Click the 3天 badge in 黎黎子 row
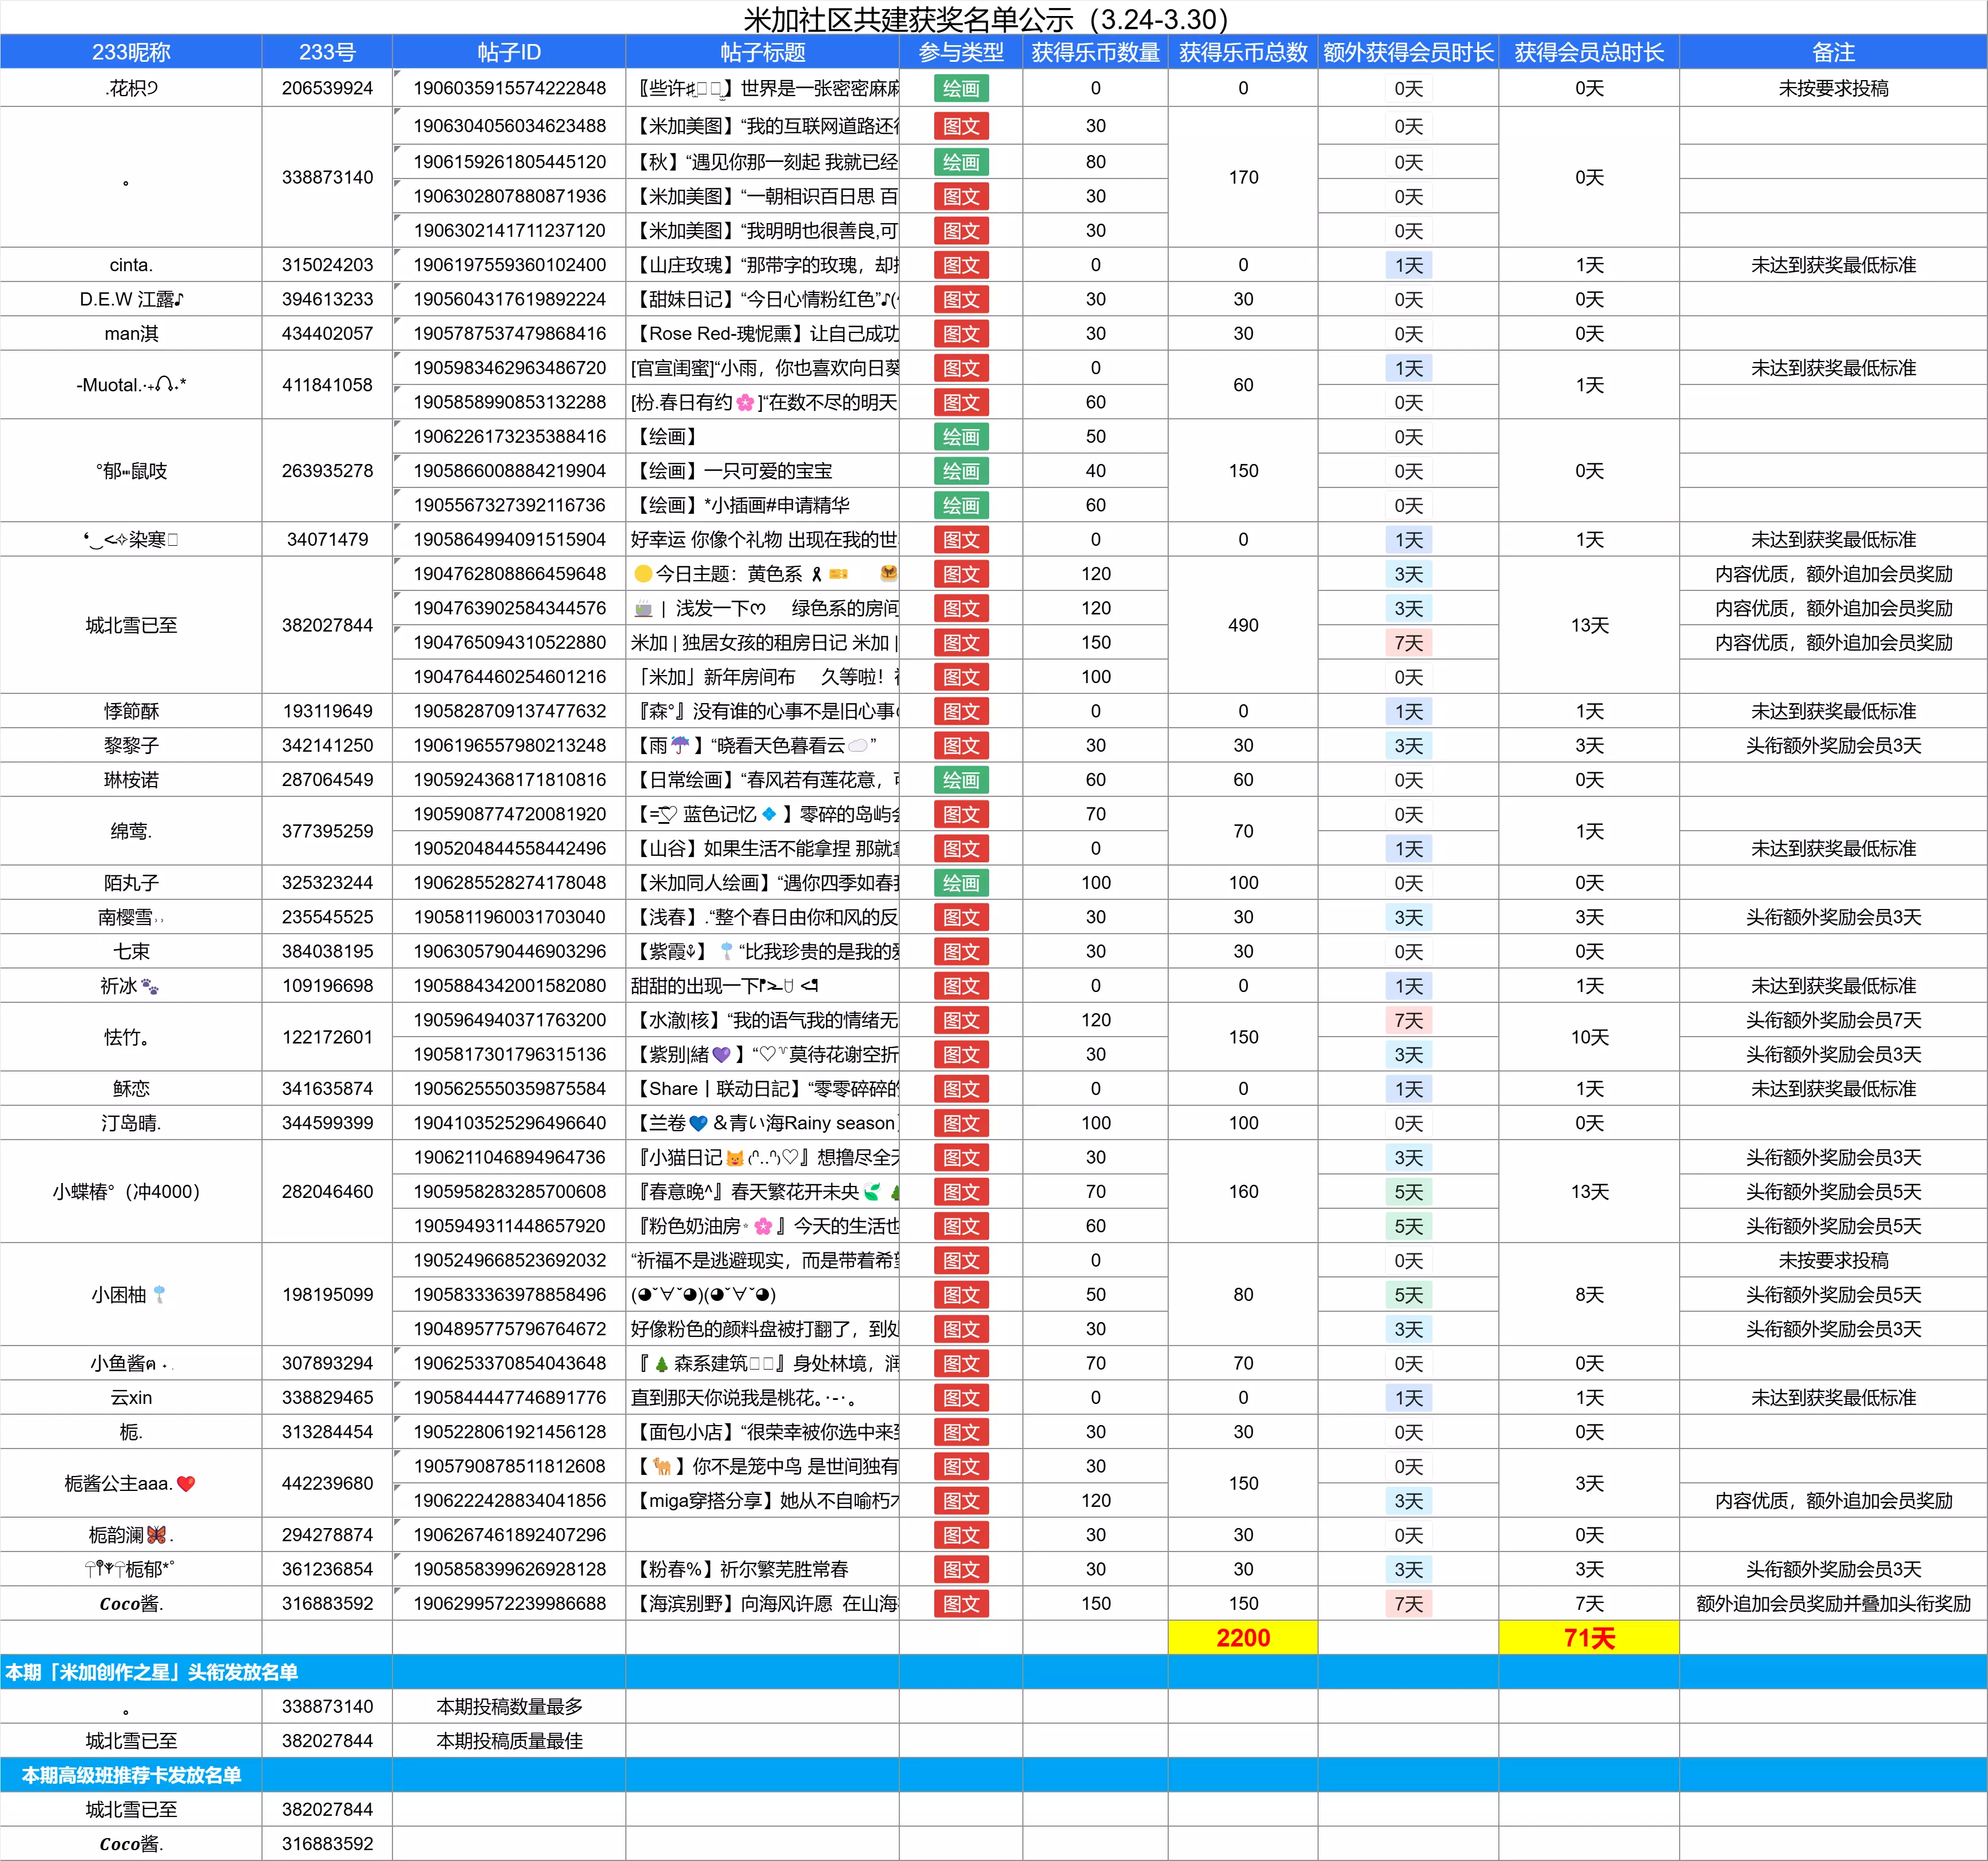The image size is (1988, 1861). coord(1408,746)
